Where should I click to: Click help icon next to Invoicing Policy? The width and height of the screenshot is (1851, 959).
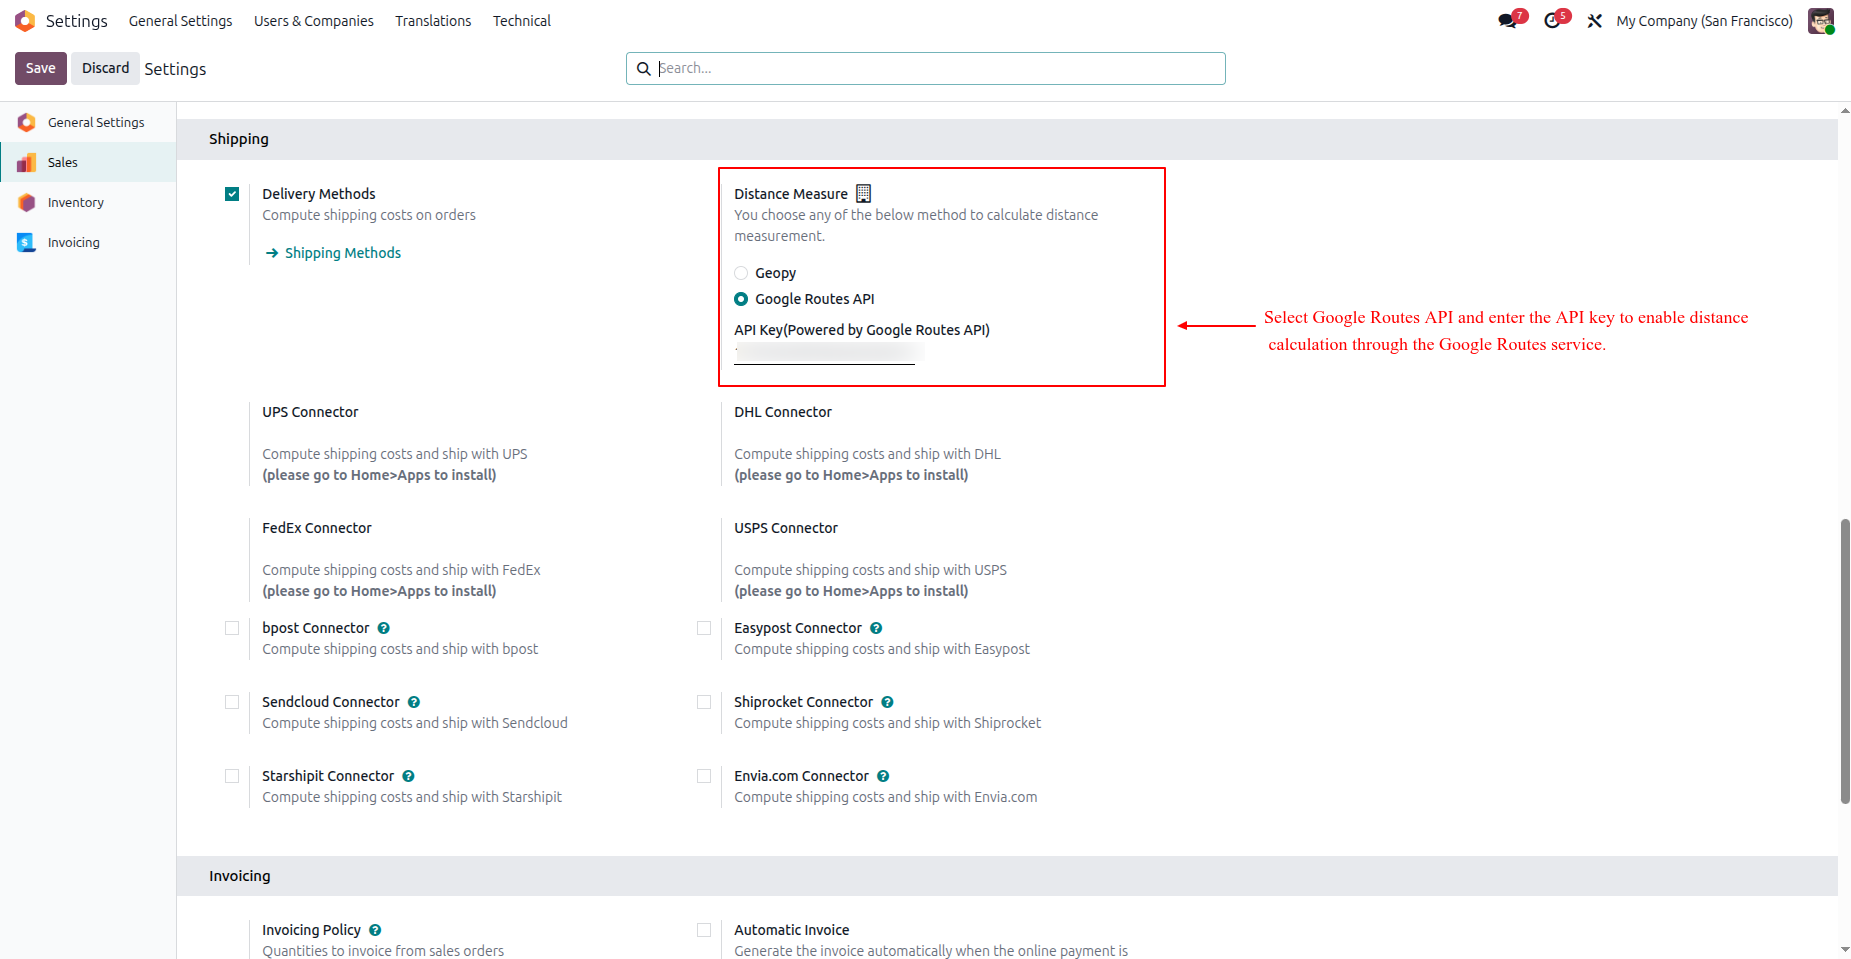click(375, 930)
